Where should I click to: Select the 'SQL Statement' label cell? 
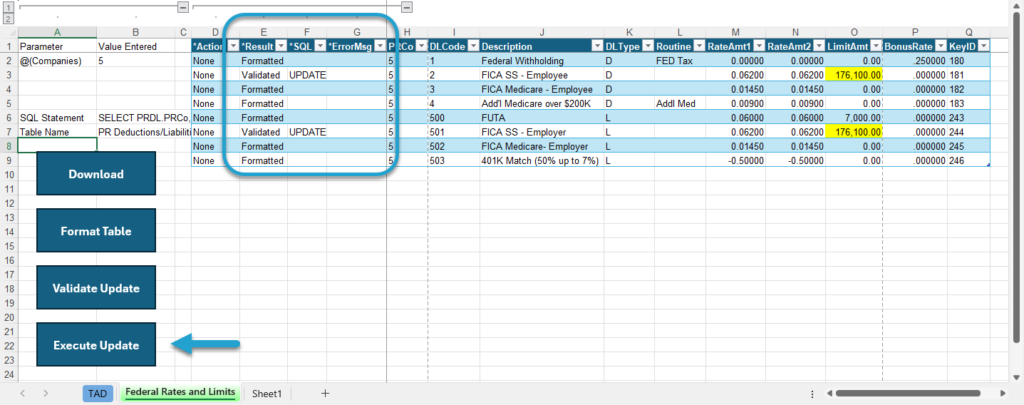57,118
